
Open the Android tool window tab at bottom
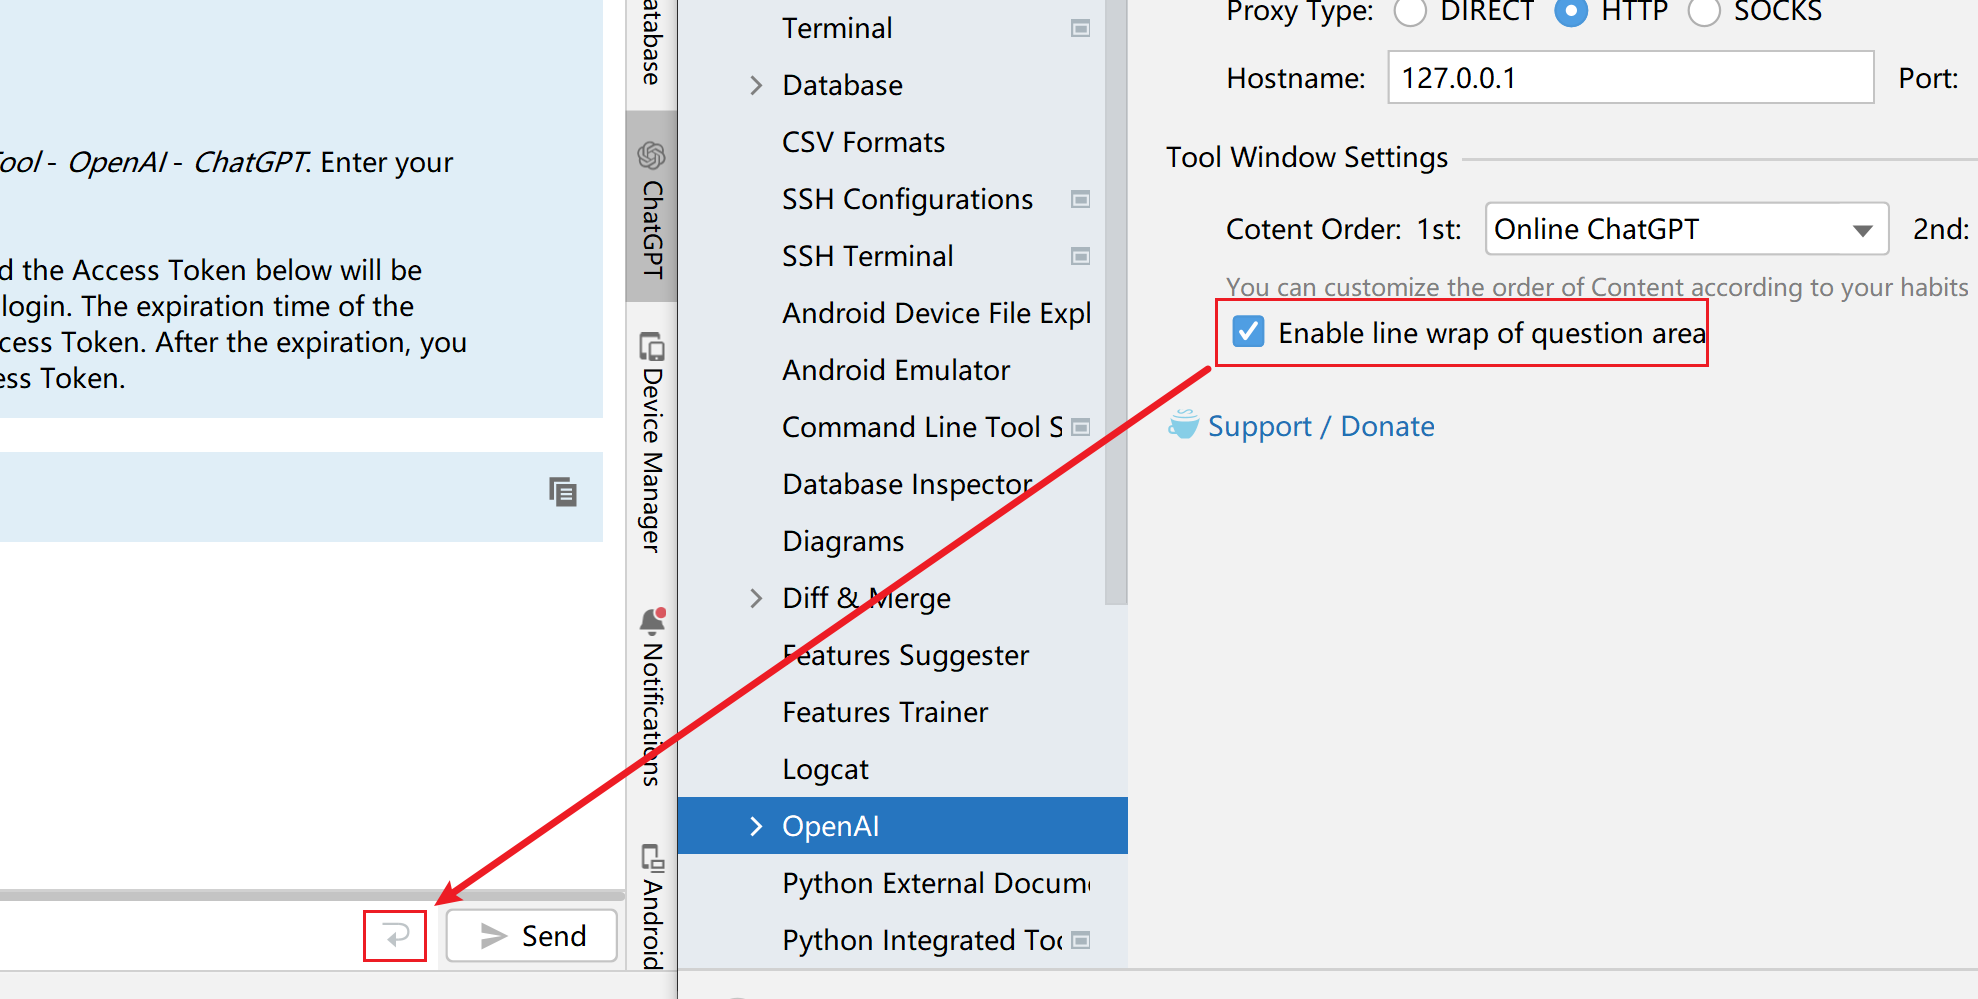tap(652, 905)
